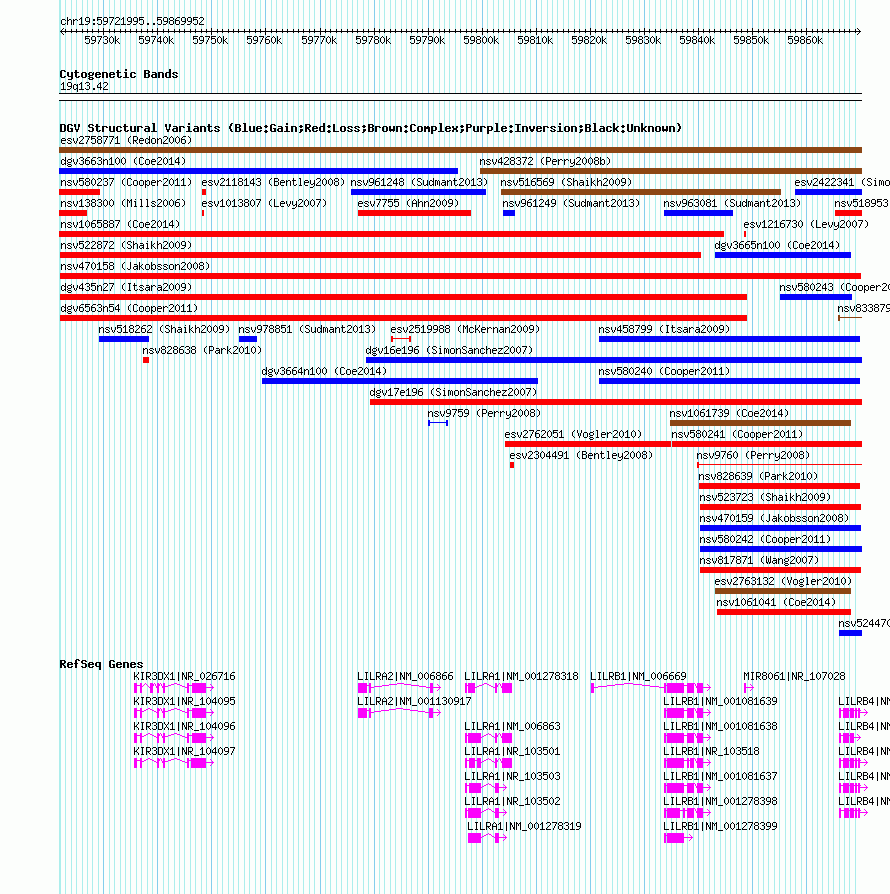The image size is (890, 894).
Task: Click the esv2519988 (McKernan2009) label
Action: [465, 330]
